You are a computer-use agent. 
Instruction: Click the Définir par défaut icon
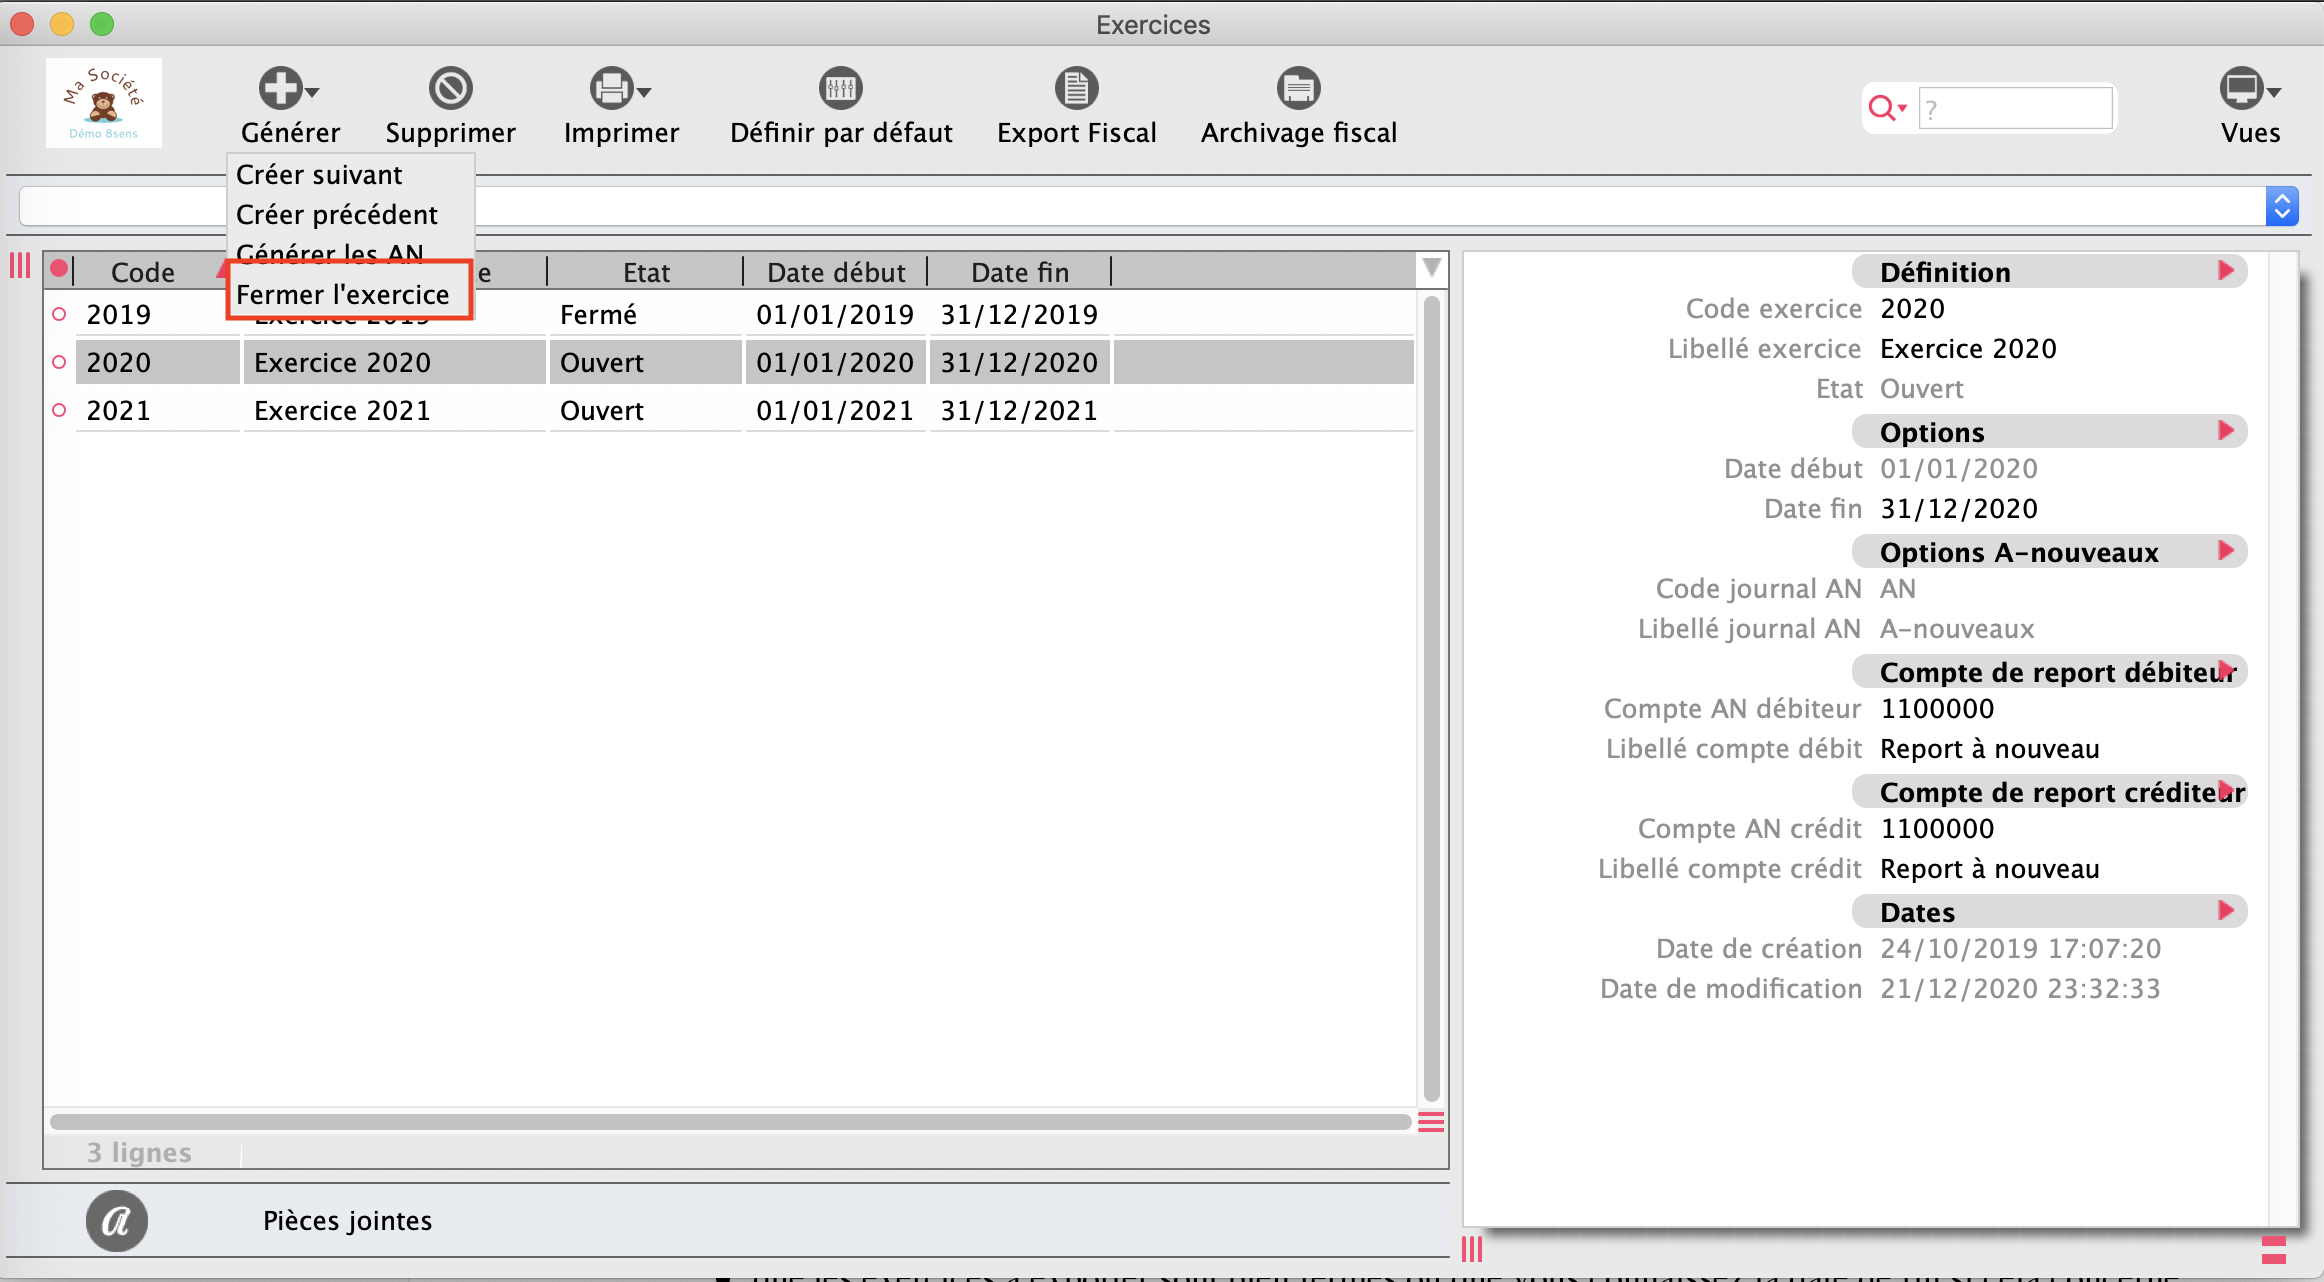pos(841,88)
